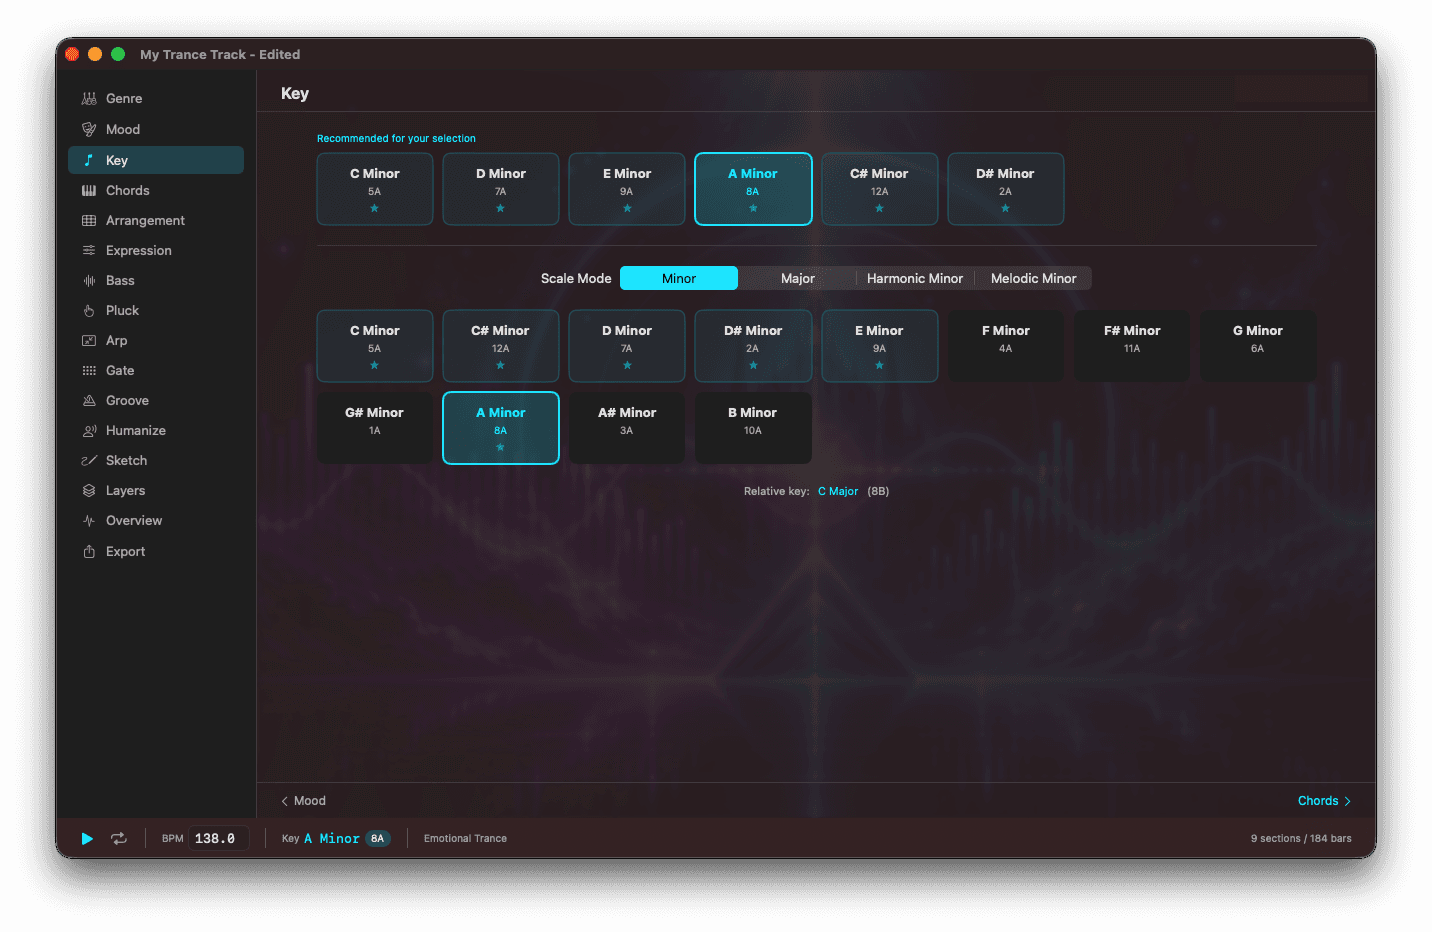
Task: Click the 8A Camelot badge in footer
Action: 377,839
